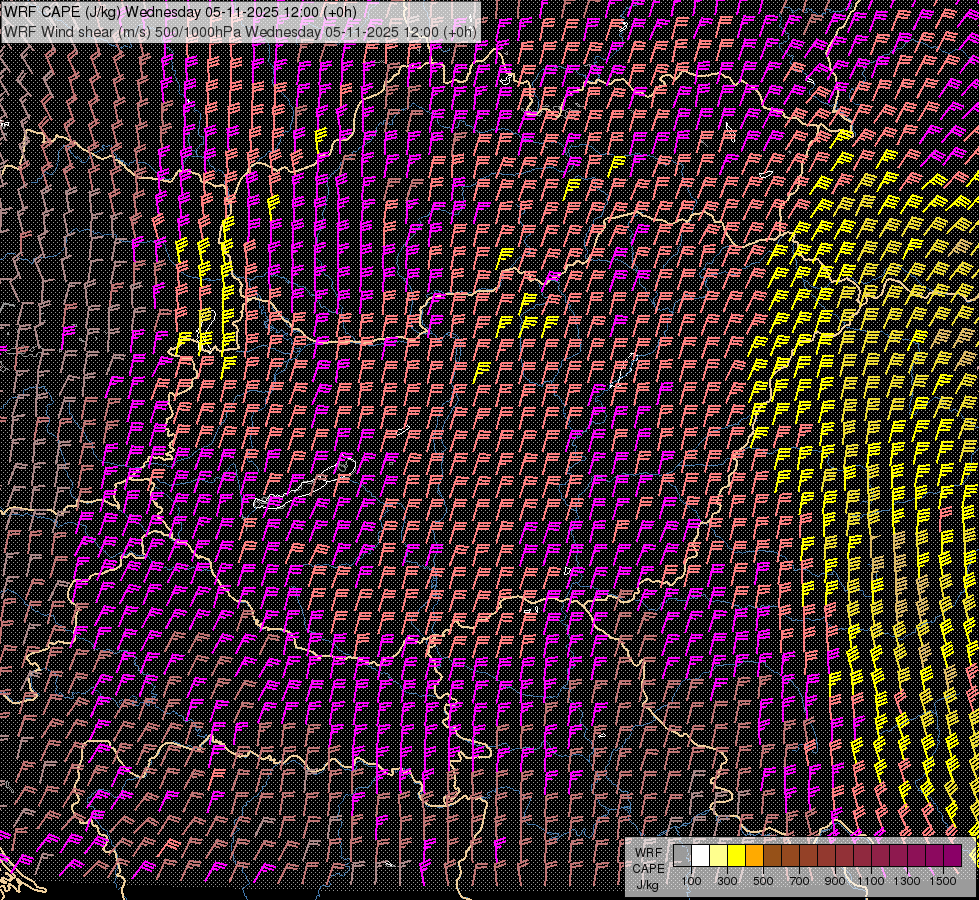Pick the pale yellow legend swatch

click(718, 856)
